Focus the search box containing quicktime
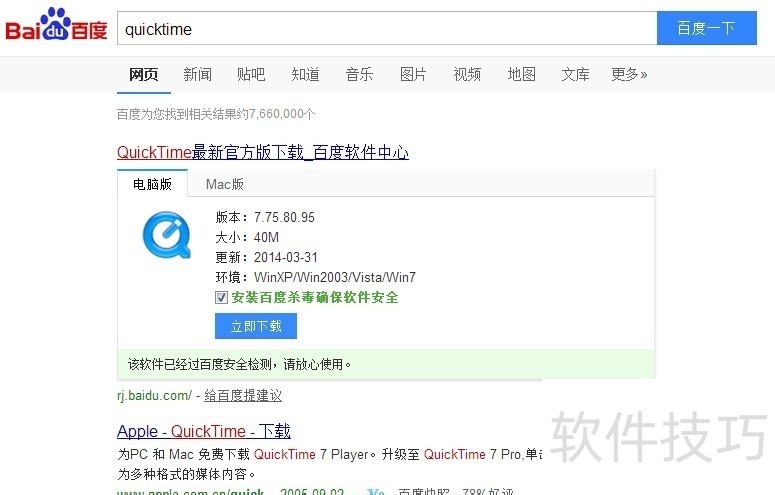The height and width of the screenshot is (495, 775). tap(387, 29)
